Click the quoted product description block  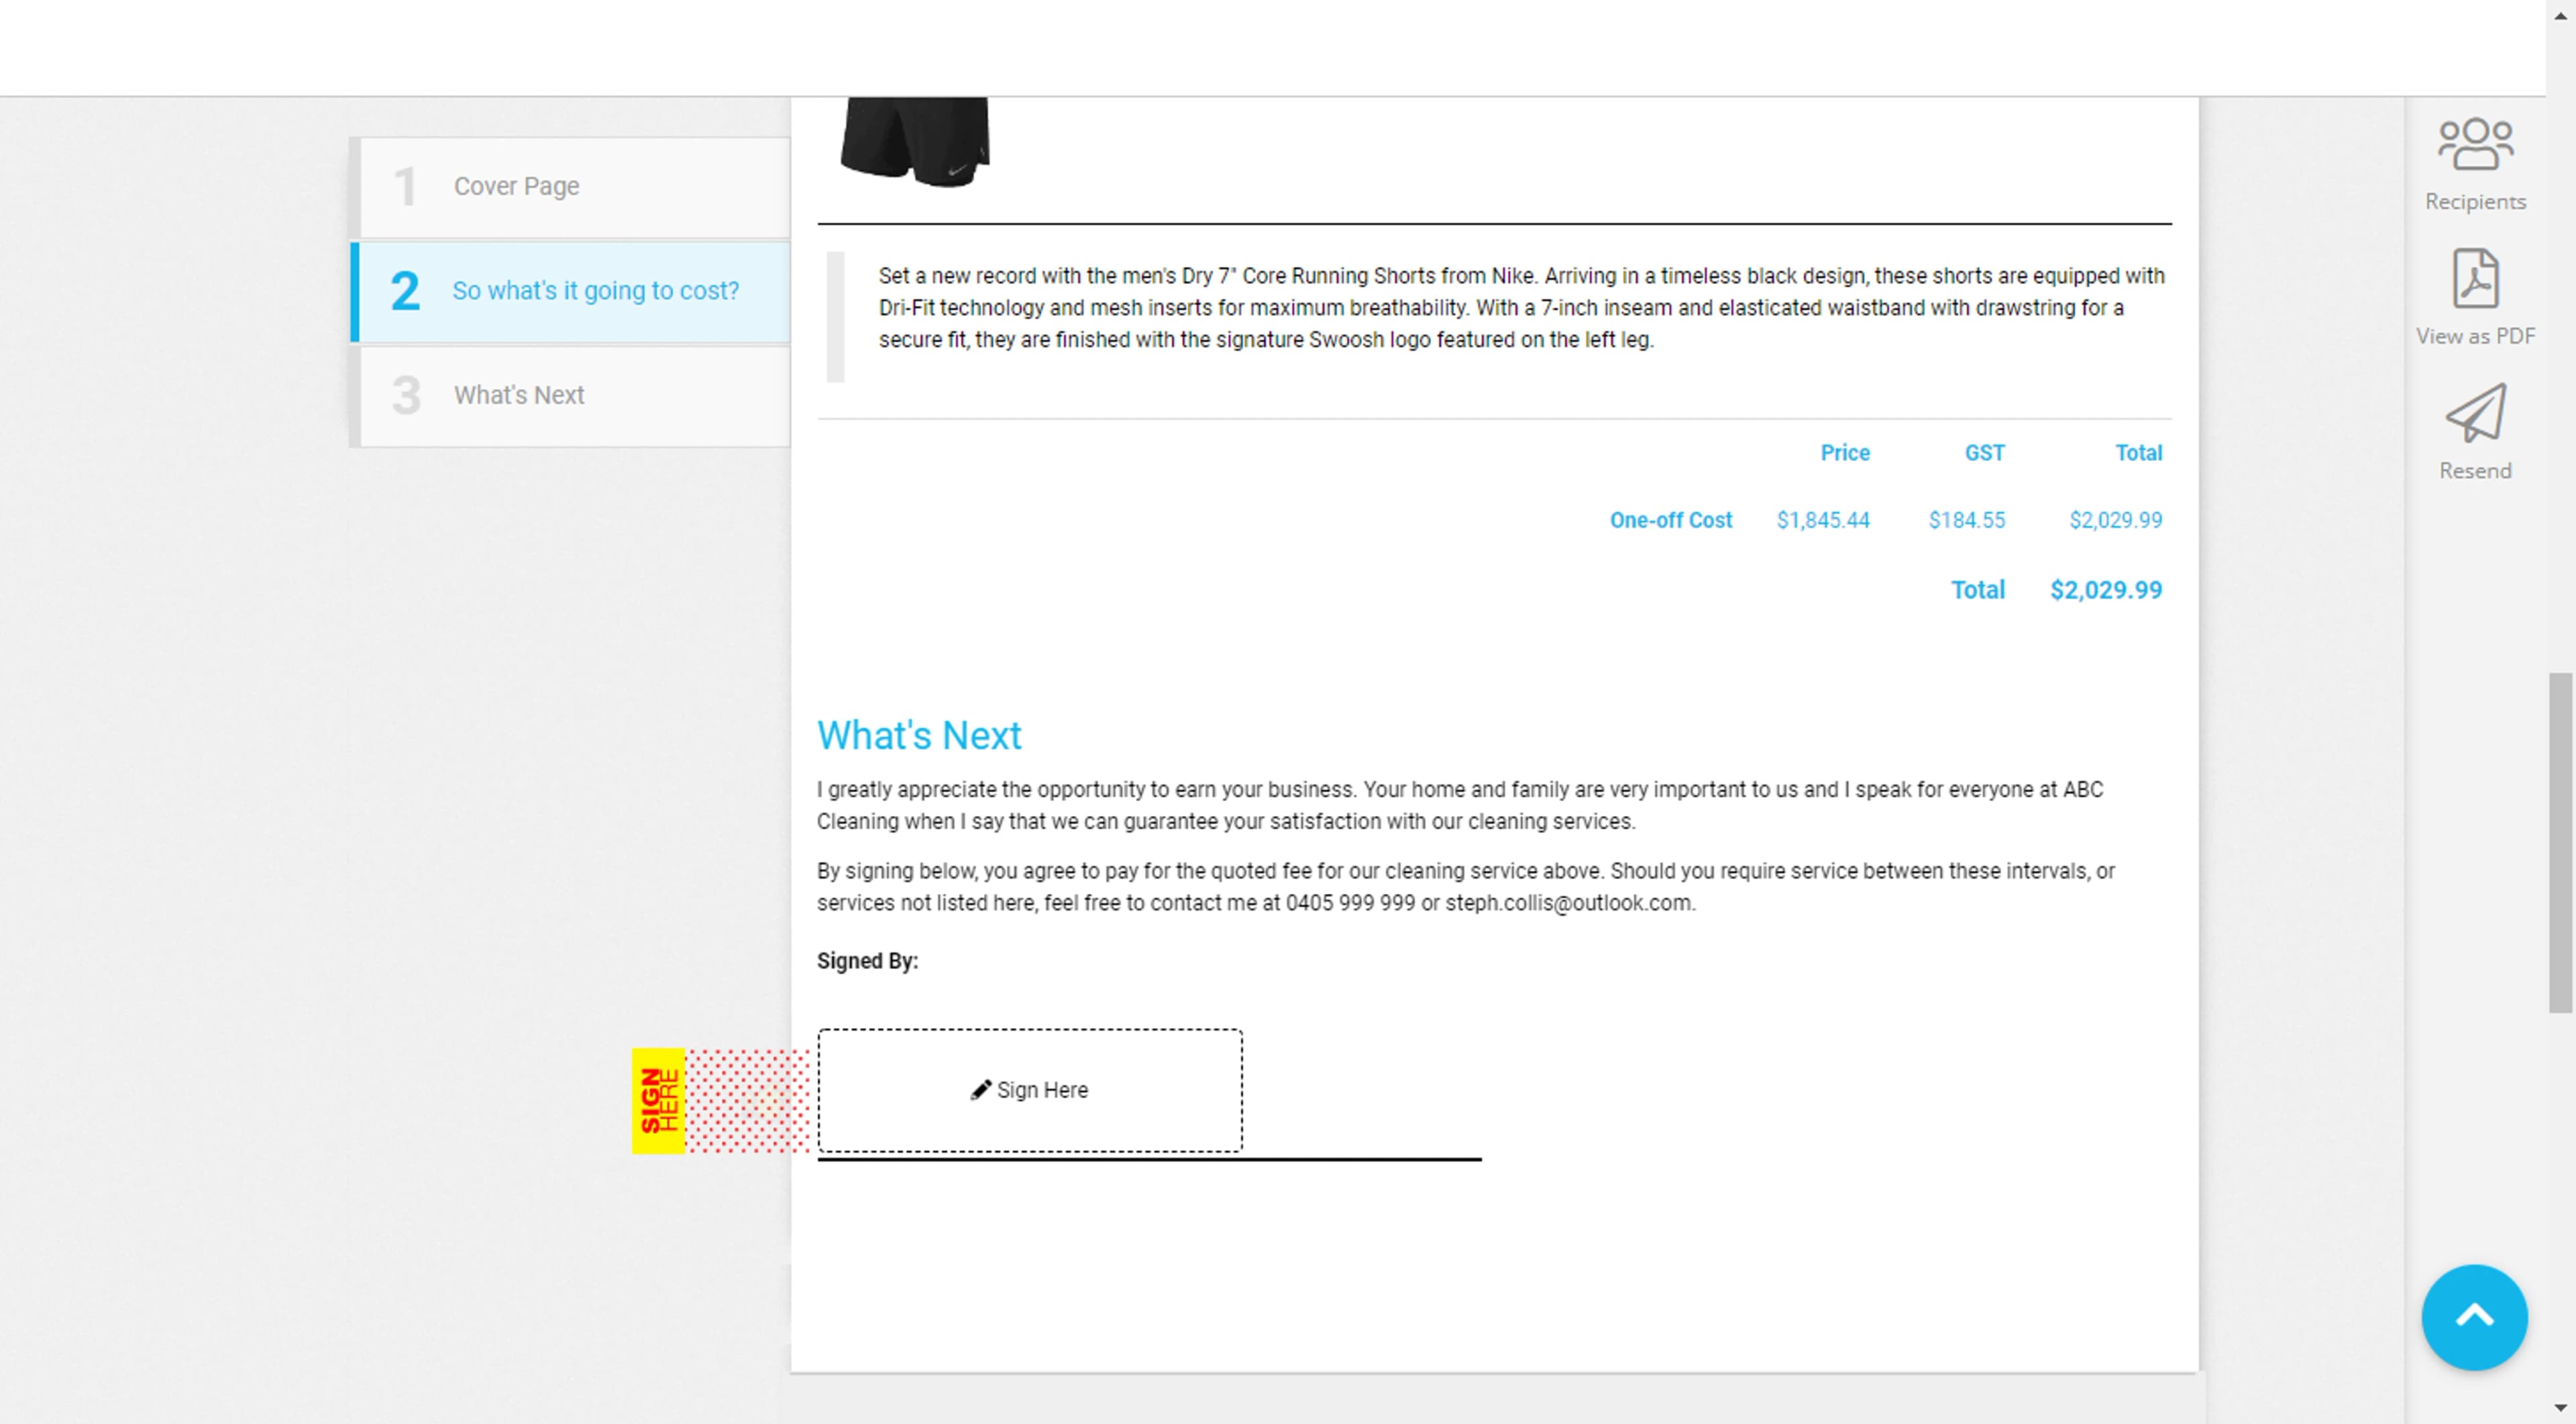(1500, 307)
